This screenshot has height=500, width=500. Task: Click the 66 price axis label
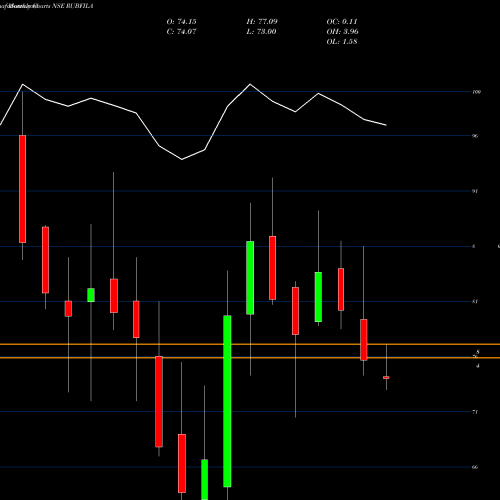point(475,467)
